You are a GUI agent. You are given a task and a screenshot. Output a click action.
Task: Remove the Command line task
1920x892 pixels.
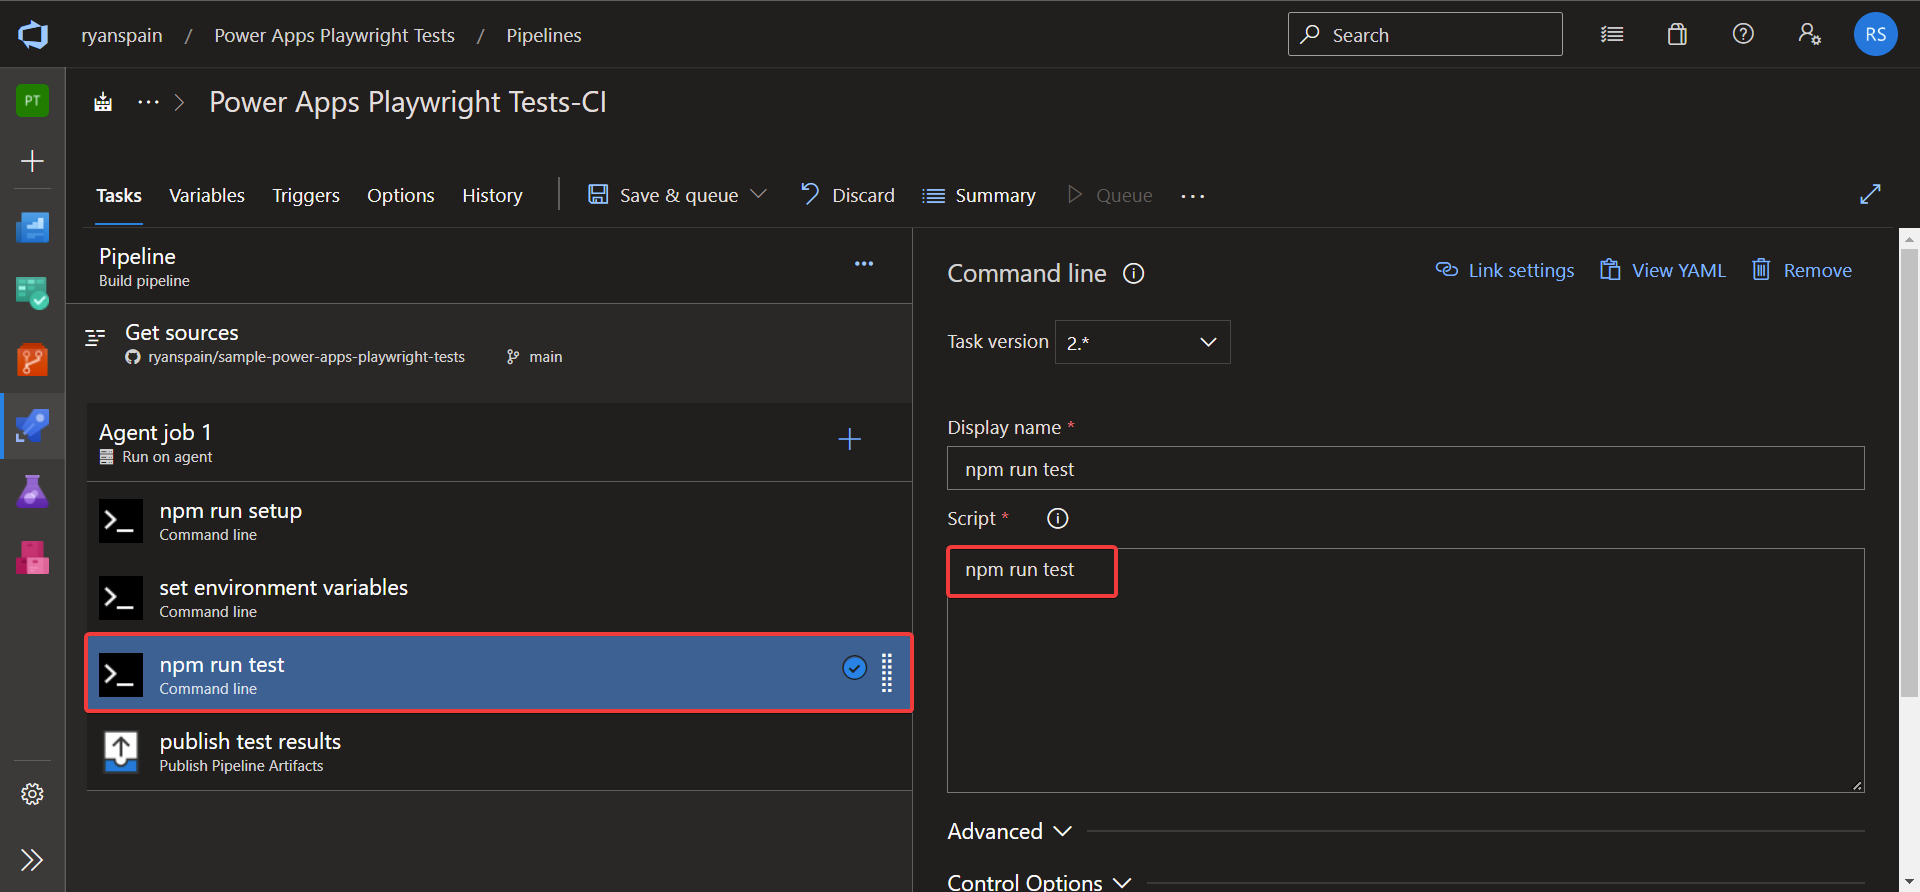point(1802,270)
